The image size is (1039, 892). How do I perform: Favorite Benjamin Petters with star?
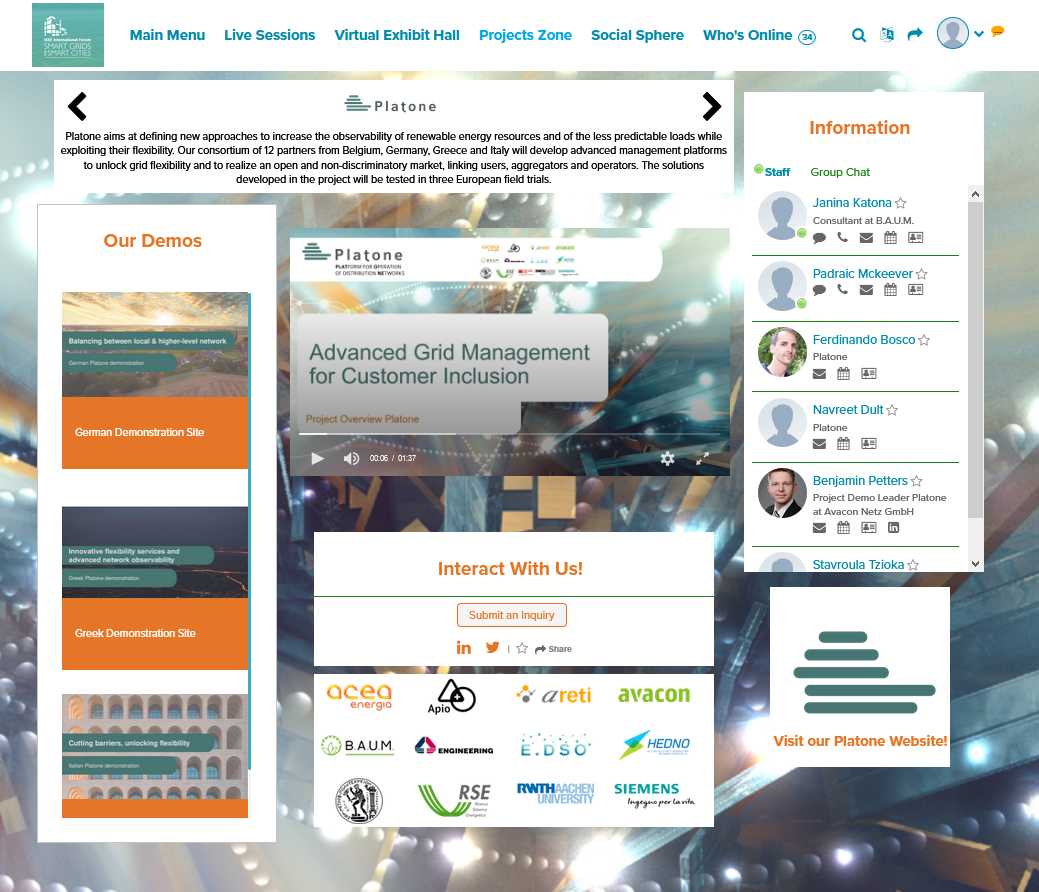point(916,481)
